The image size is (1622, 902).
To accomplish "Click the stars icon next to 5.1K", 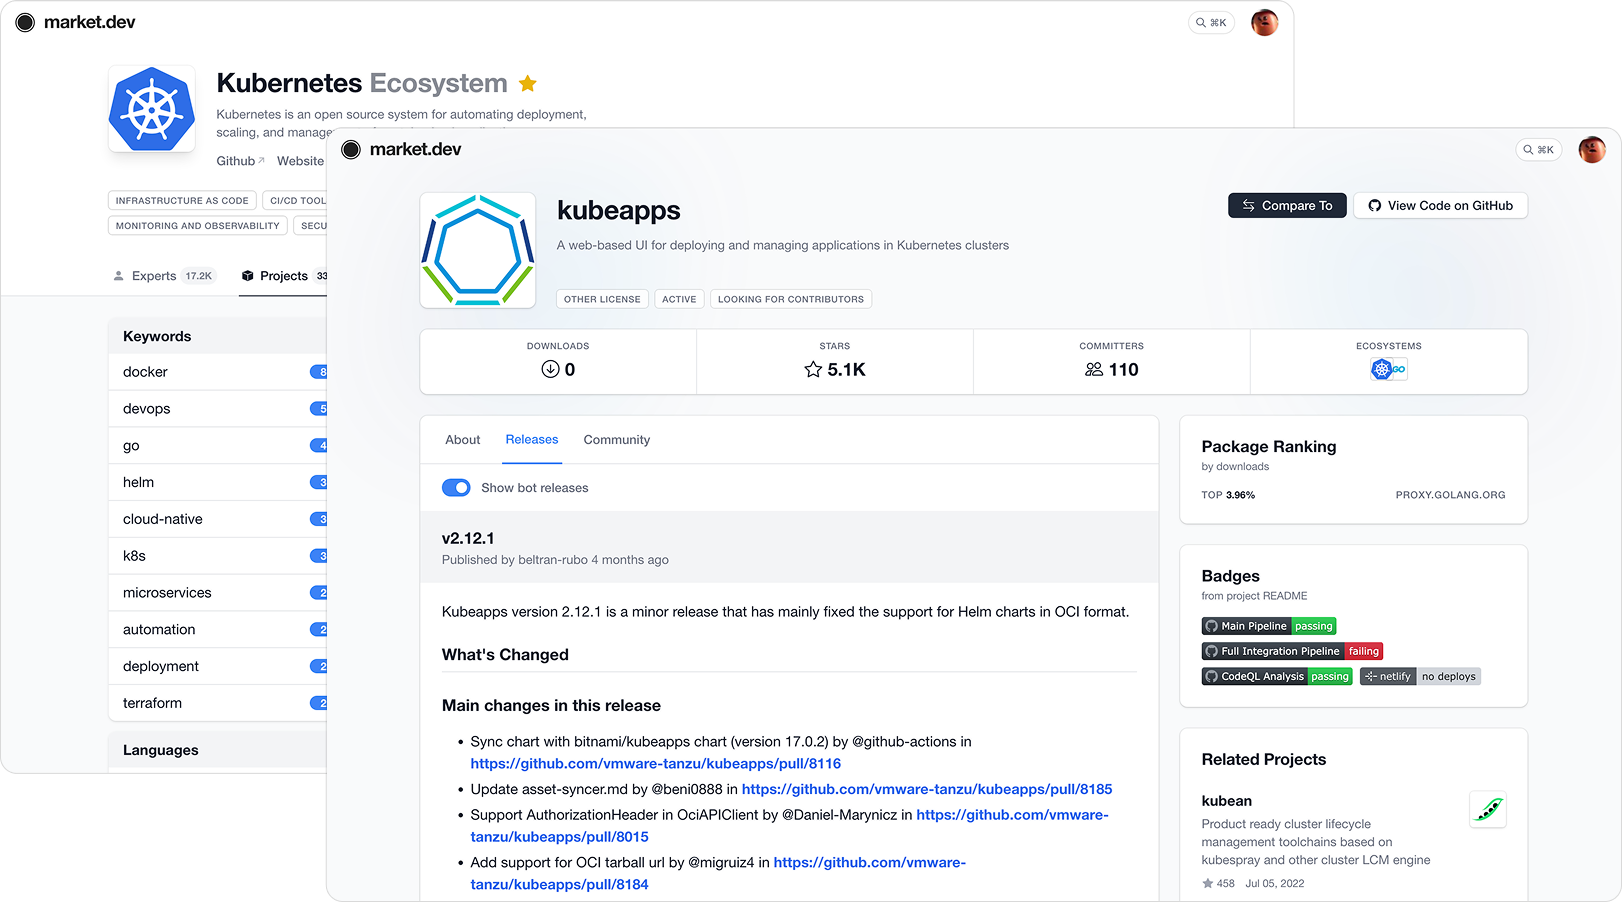I will (813, 369).
